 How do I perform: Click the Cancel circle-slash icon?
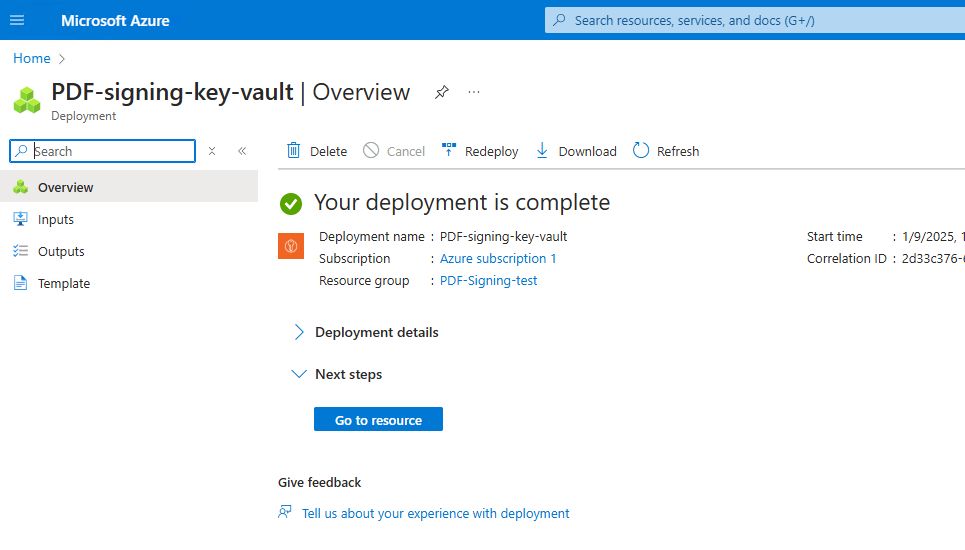[x=371, y=150]
